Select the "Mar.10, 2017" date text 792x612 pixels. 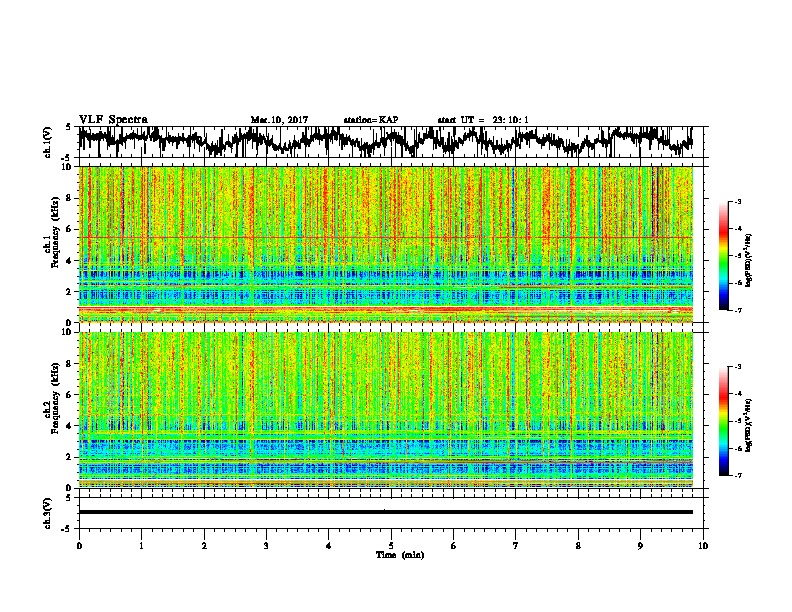(279, 120)
